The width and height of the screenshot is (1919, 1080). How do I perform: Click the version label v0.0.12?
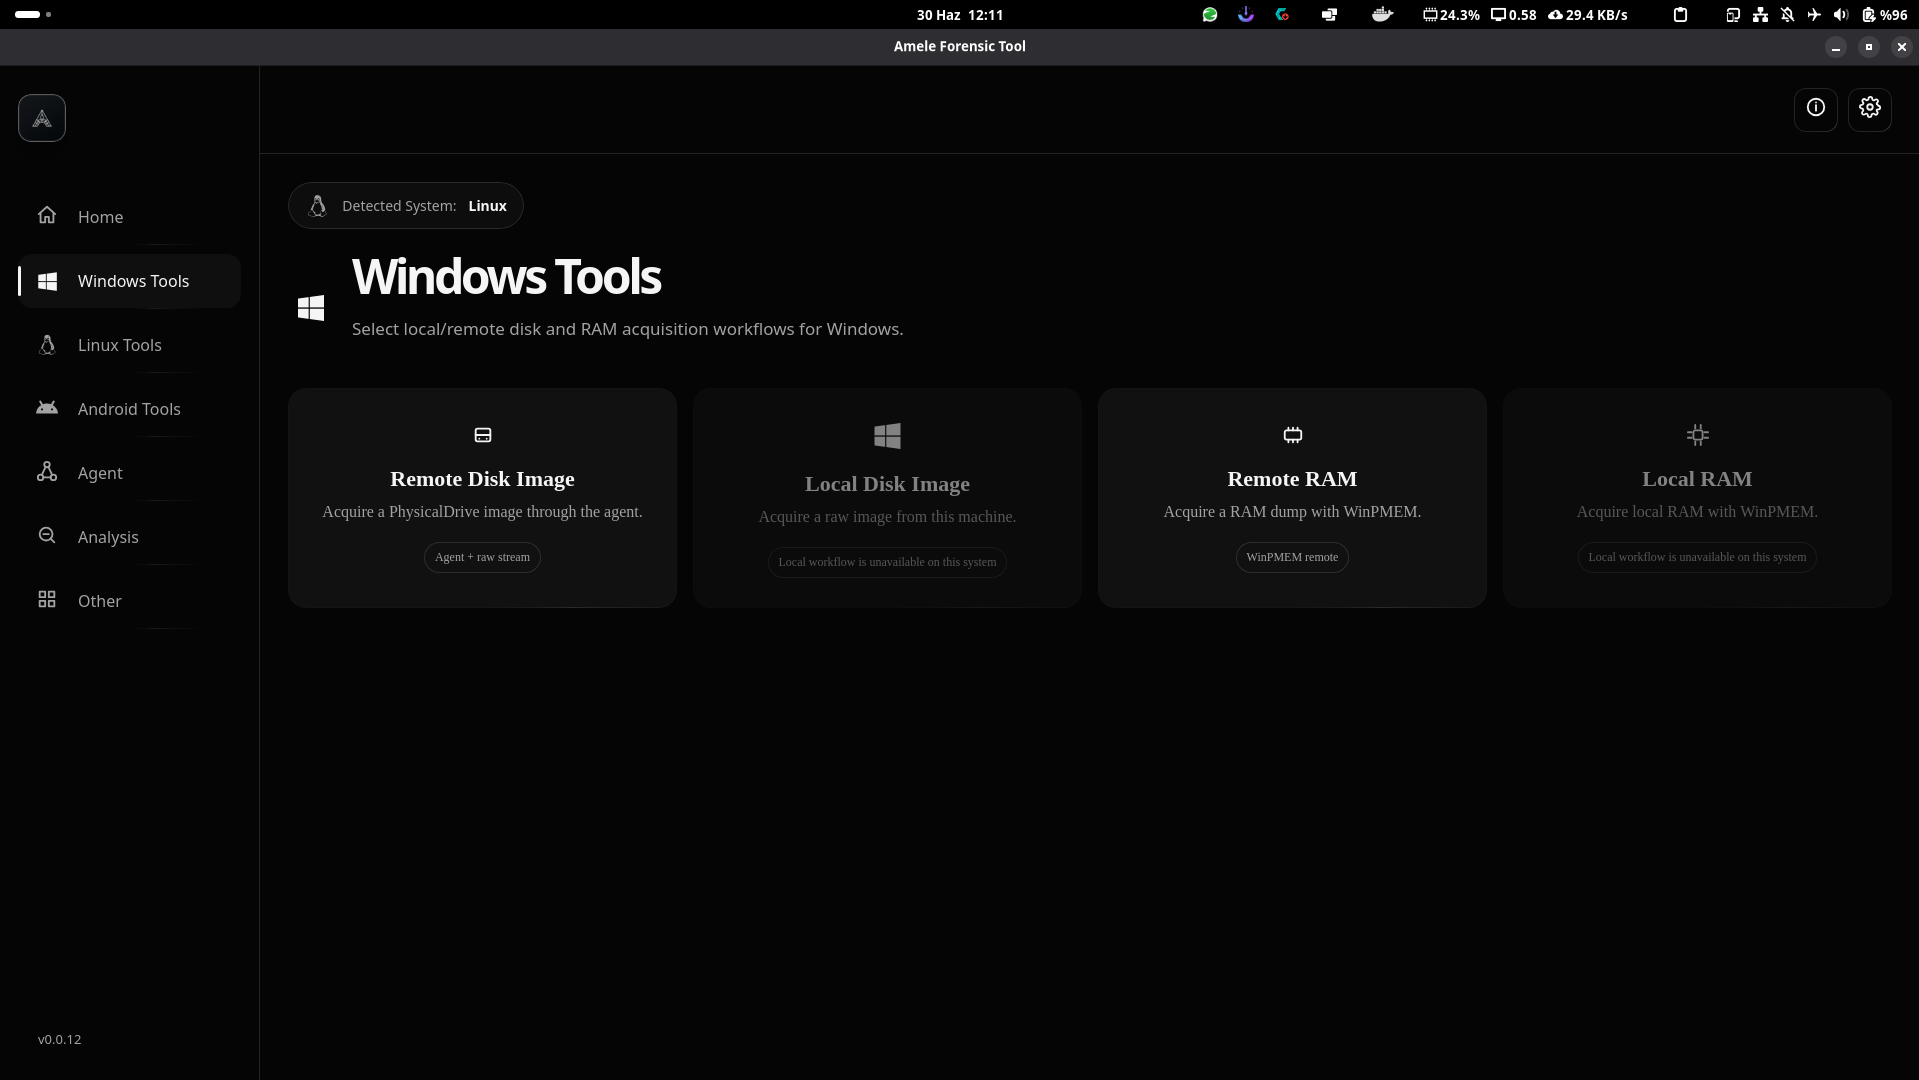coord(60,1040)
